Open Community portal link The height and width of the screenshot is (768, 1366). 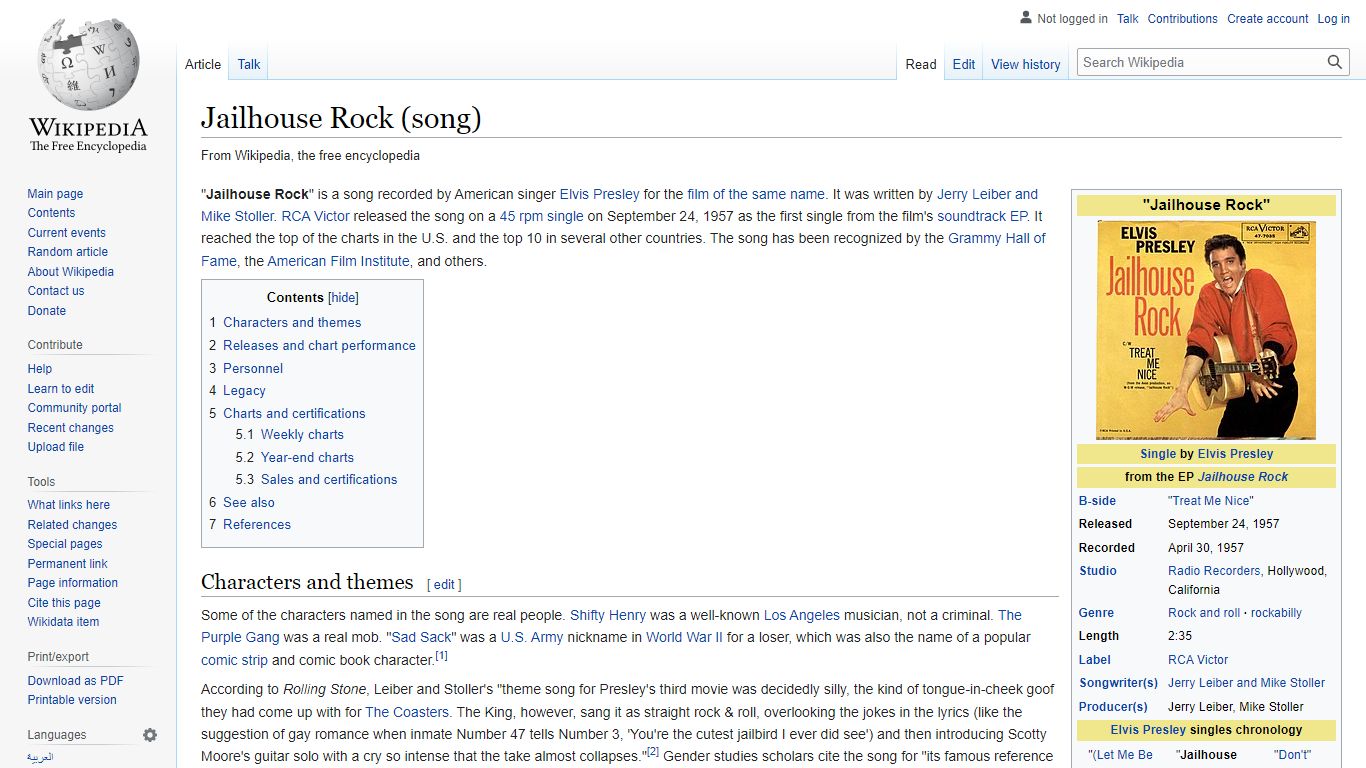(x=74, y=408)
